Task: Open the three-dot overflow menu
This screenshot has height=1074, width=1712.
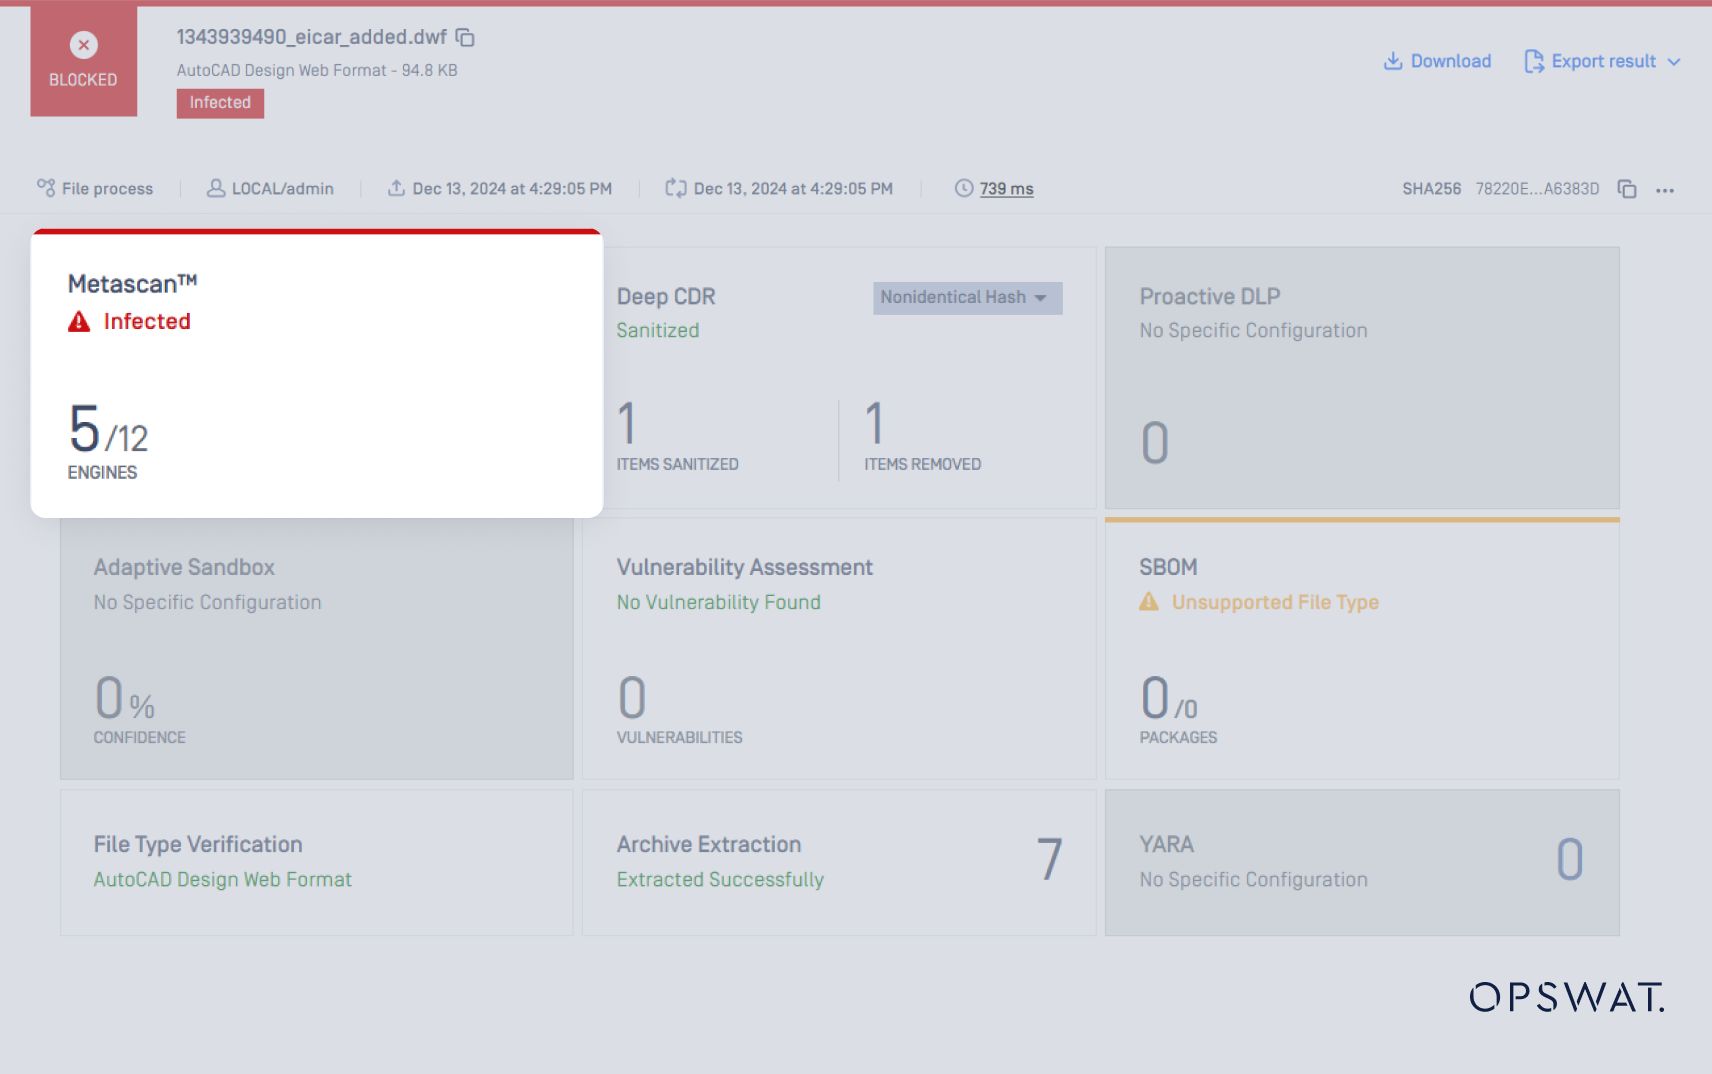Action: (x=1667, y=190)
